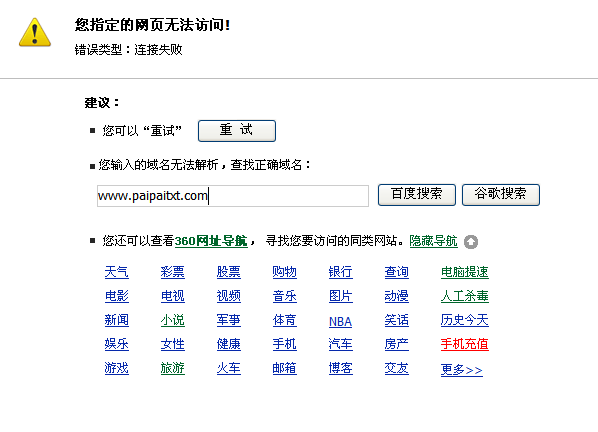Viewport: 598px width, 432px height.
Task: Collapse navigation via 隐藏导航 link
Action: (433, 241)
